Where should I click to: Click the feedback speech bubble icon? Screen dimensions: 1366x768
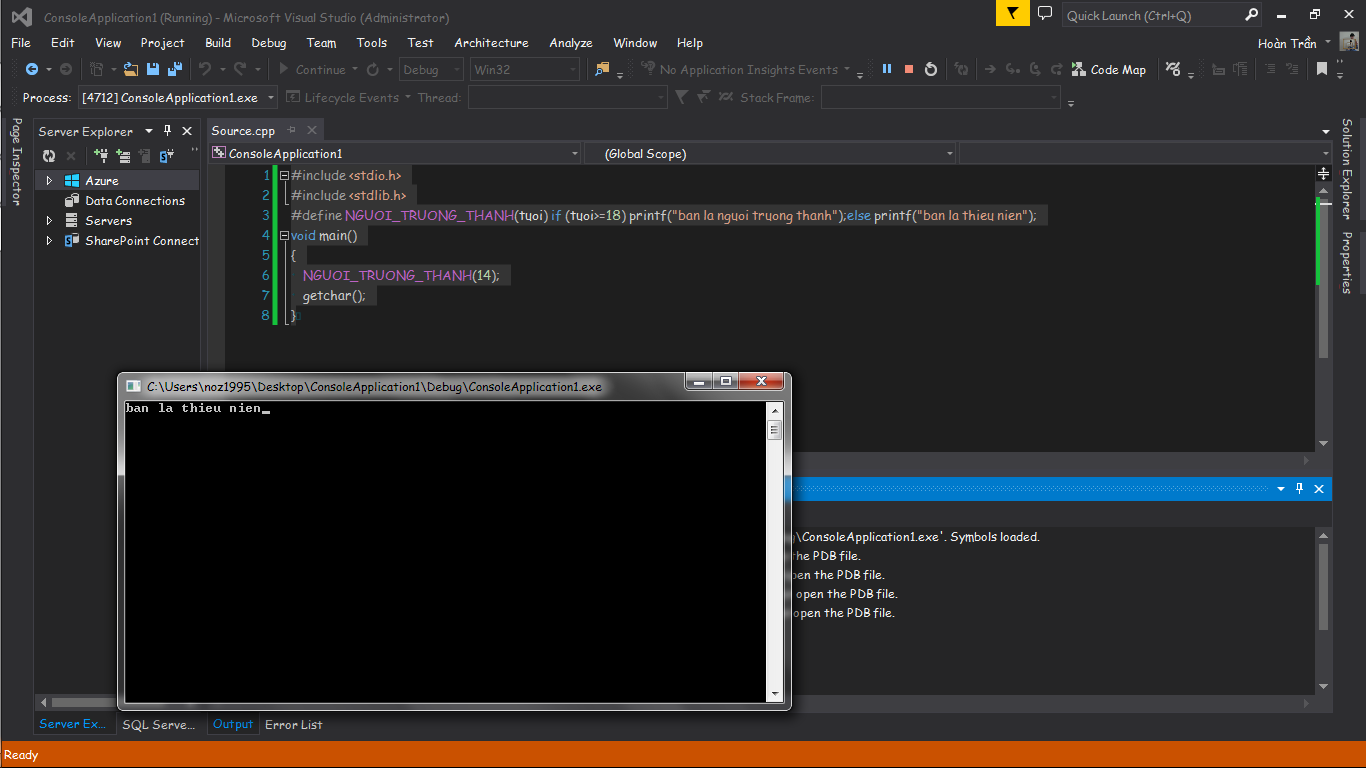pyautogui.click(x=1045, y=14)
